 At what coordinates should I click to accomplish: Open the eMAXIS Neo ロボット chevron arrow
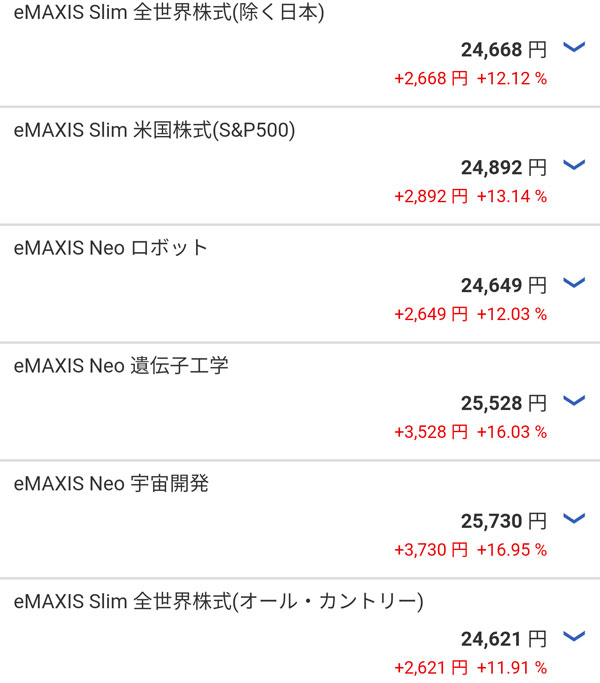[573, 283]
